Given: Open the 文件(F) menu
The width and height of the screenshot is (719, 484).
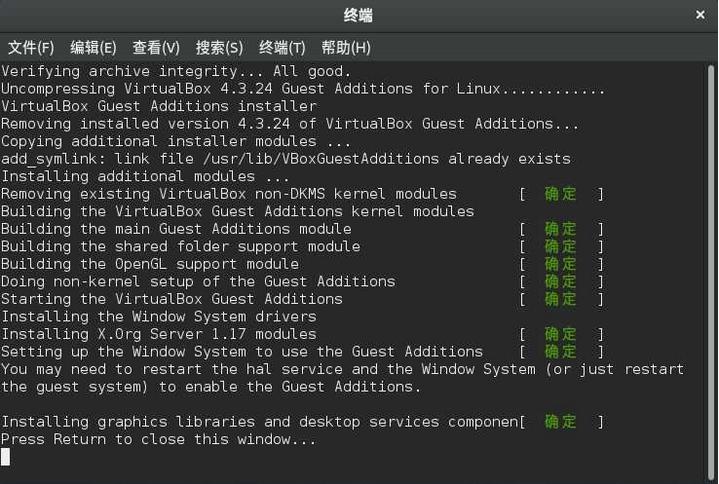Looking at the screenshot, I should click(31, 47).
